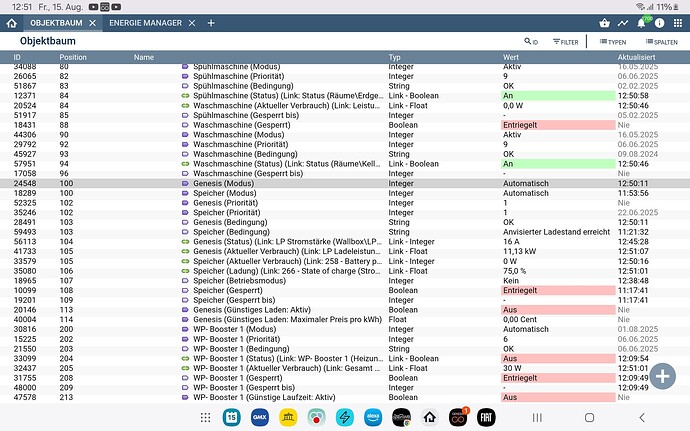Image resolution: width=690 pixels, height=431 pixels.
Task: Select the Genesis (Modus) row
Action: 345,183
